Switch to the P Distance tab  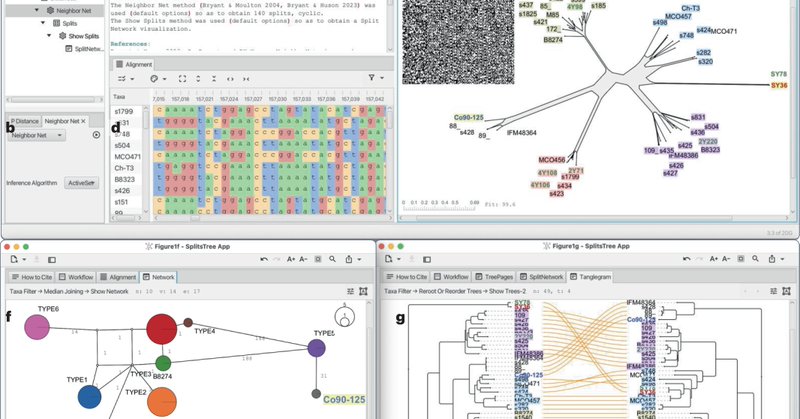(24, 121)
